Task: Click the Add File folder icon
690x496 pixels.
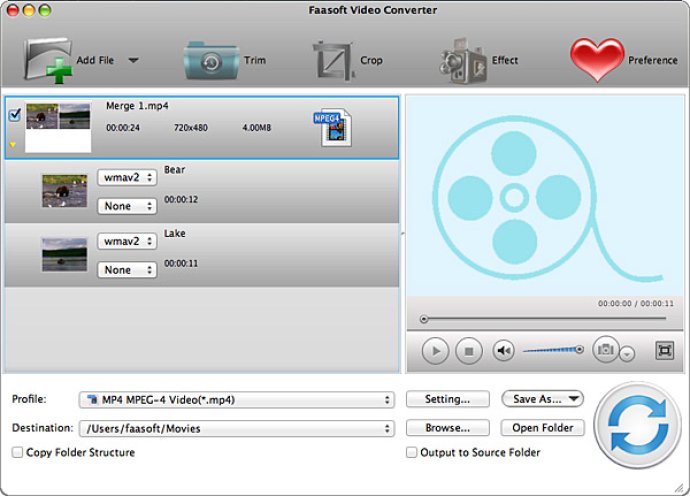Action: coord(48,60)
